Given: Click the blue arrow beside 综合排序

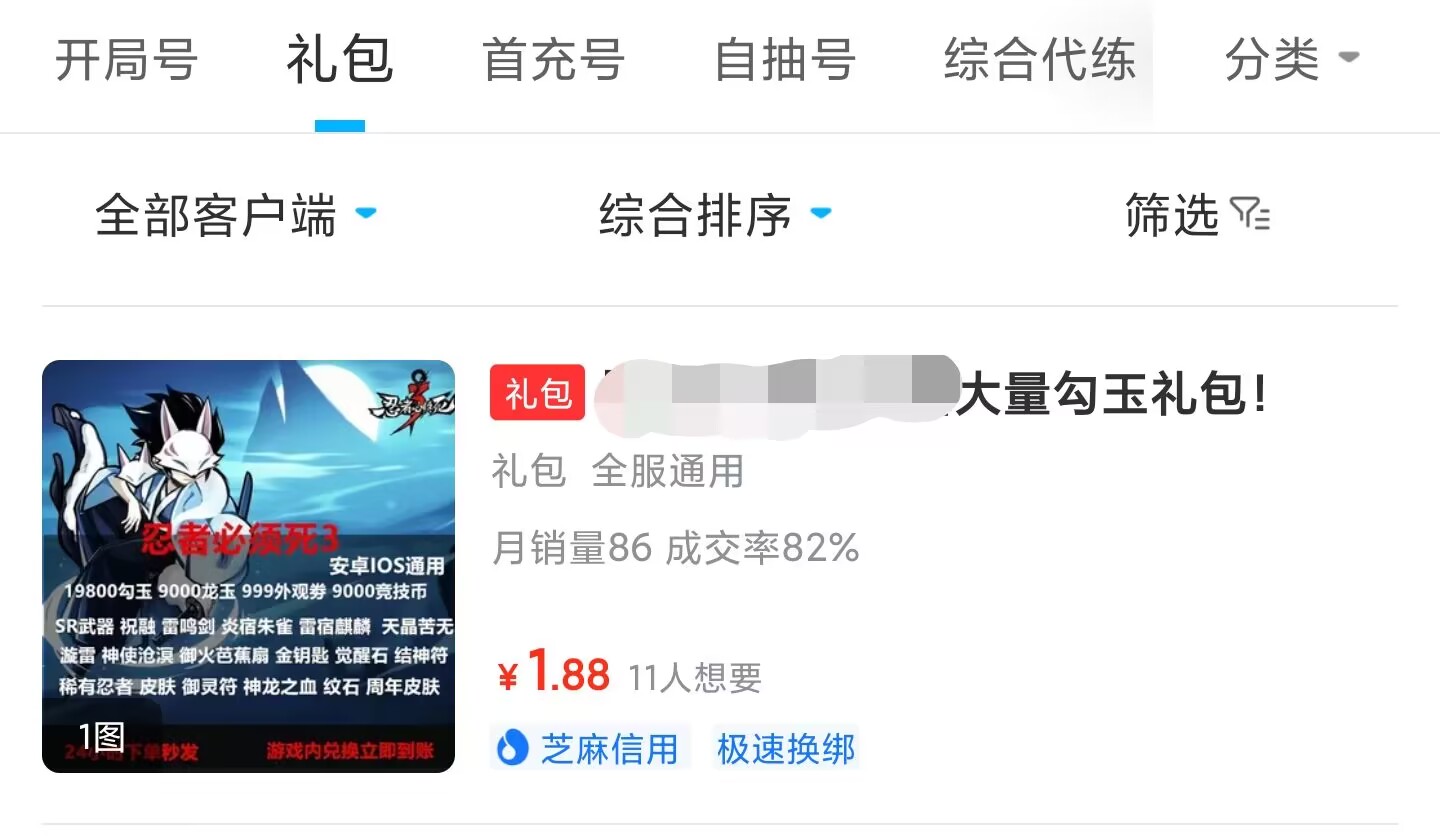Looking at the screenshot, I should [821, 212].
